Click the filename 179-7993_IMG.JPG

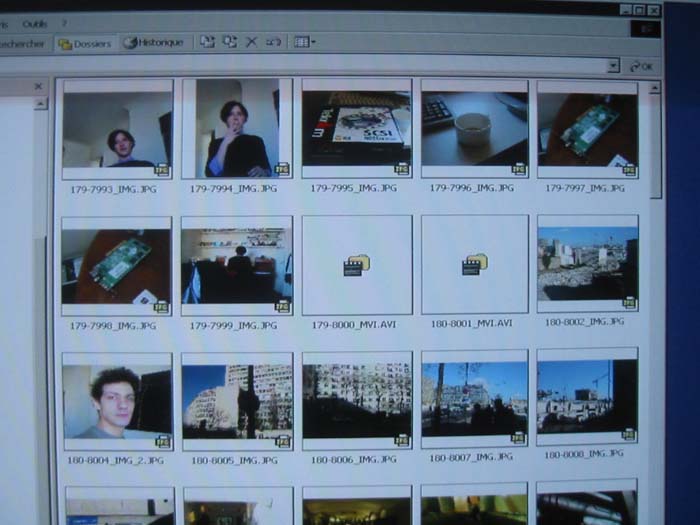coord(113,189)
